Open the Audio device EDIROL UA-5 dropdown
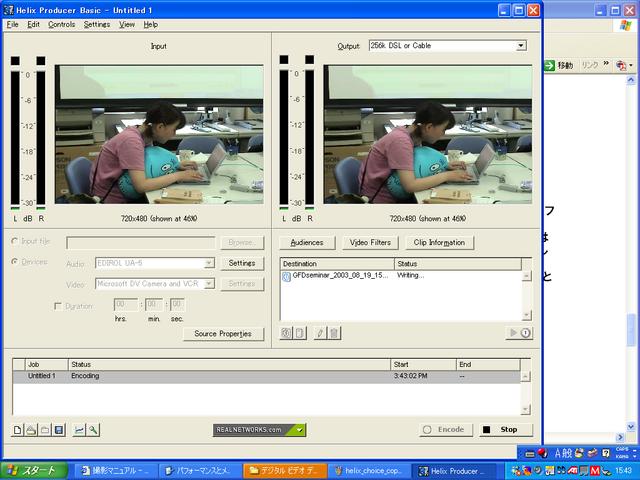640x480 pixels. pyautogui.click(x=209, y=263)
